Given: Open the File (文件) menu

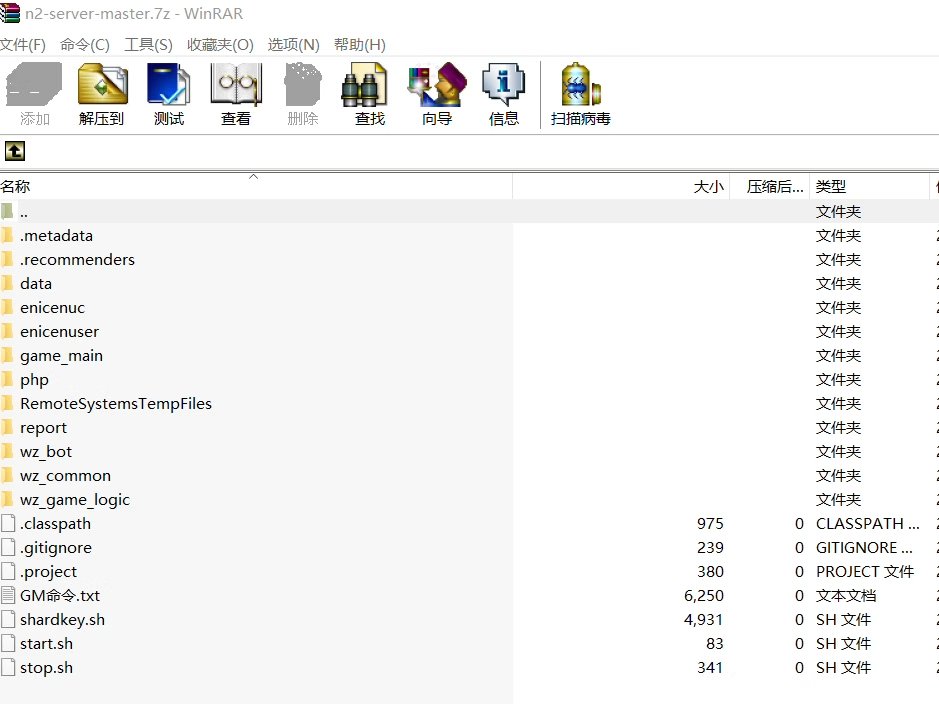Looking at the screenshot, I should (x=23, y=45).
